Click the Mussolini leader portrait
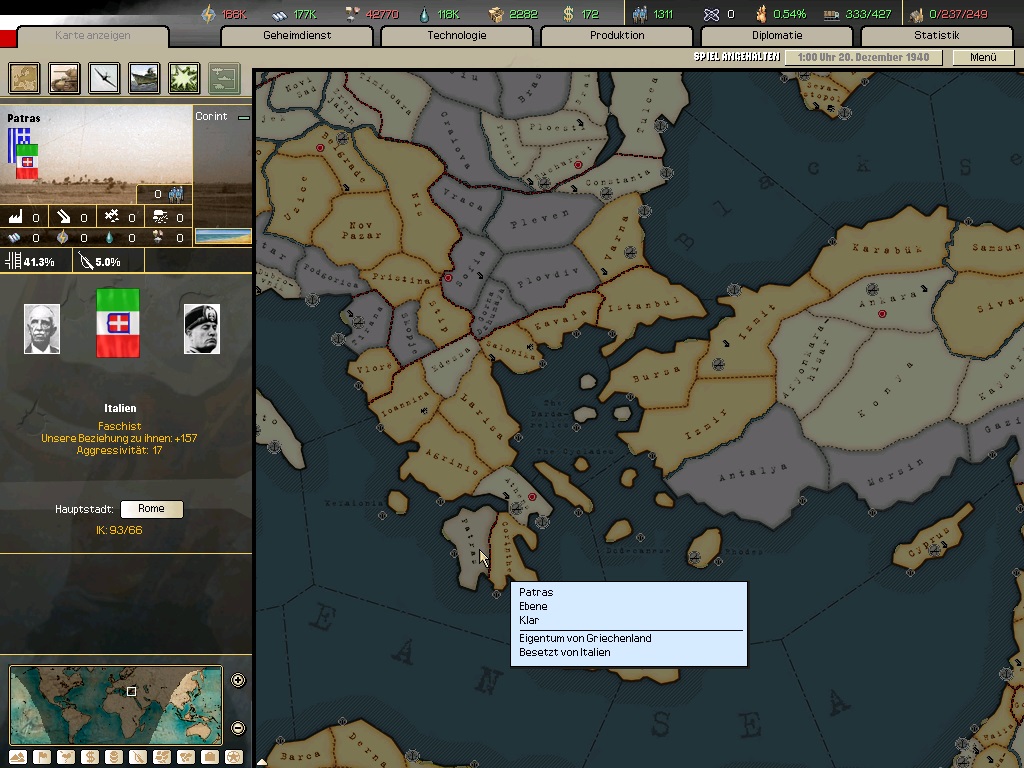1024x768 pixels. [201, 329]
